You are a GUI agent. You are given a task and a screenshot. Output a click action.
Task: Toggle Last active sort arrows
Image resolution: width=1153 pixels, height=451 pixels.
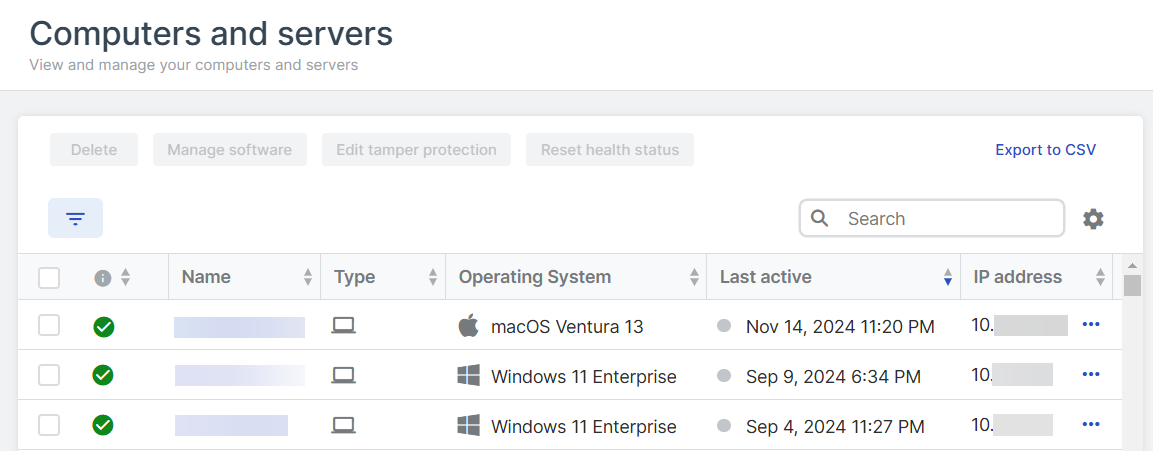click(948, 278)
